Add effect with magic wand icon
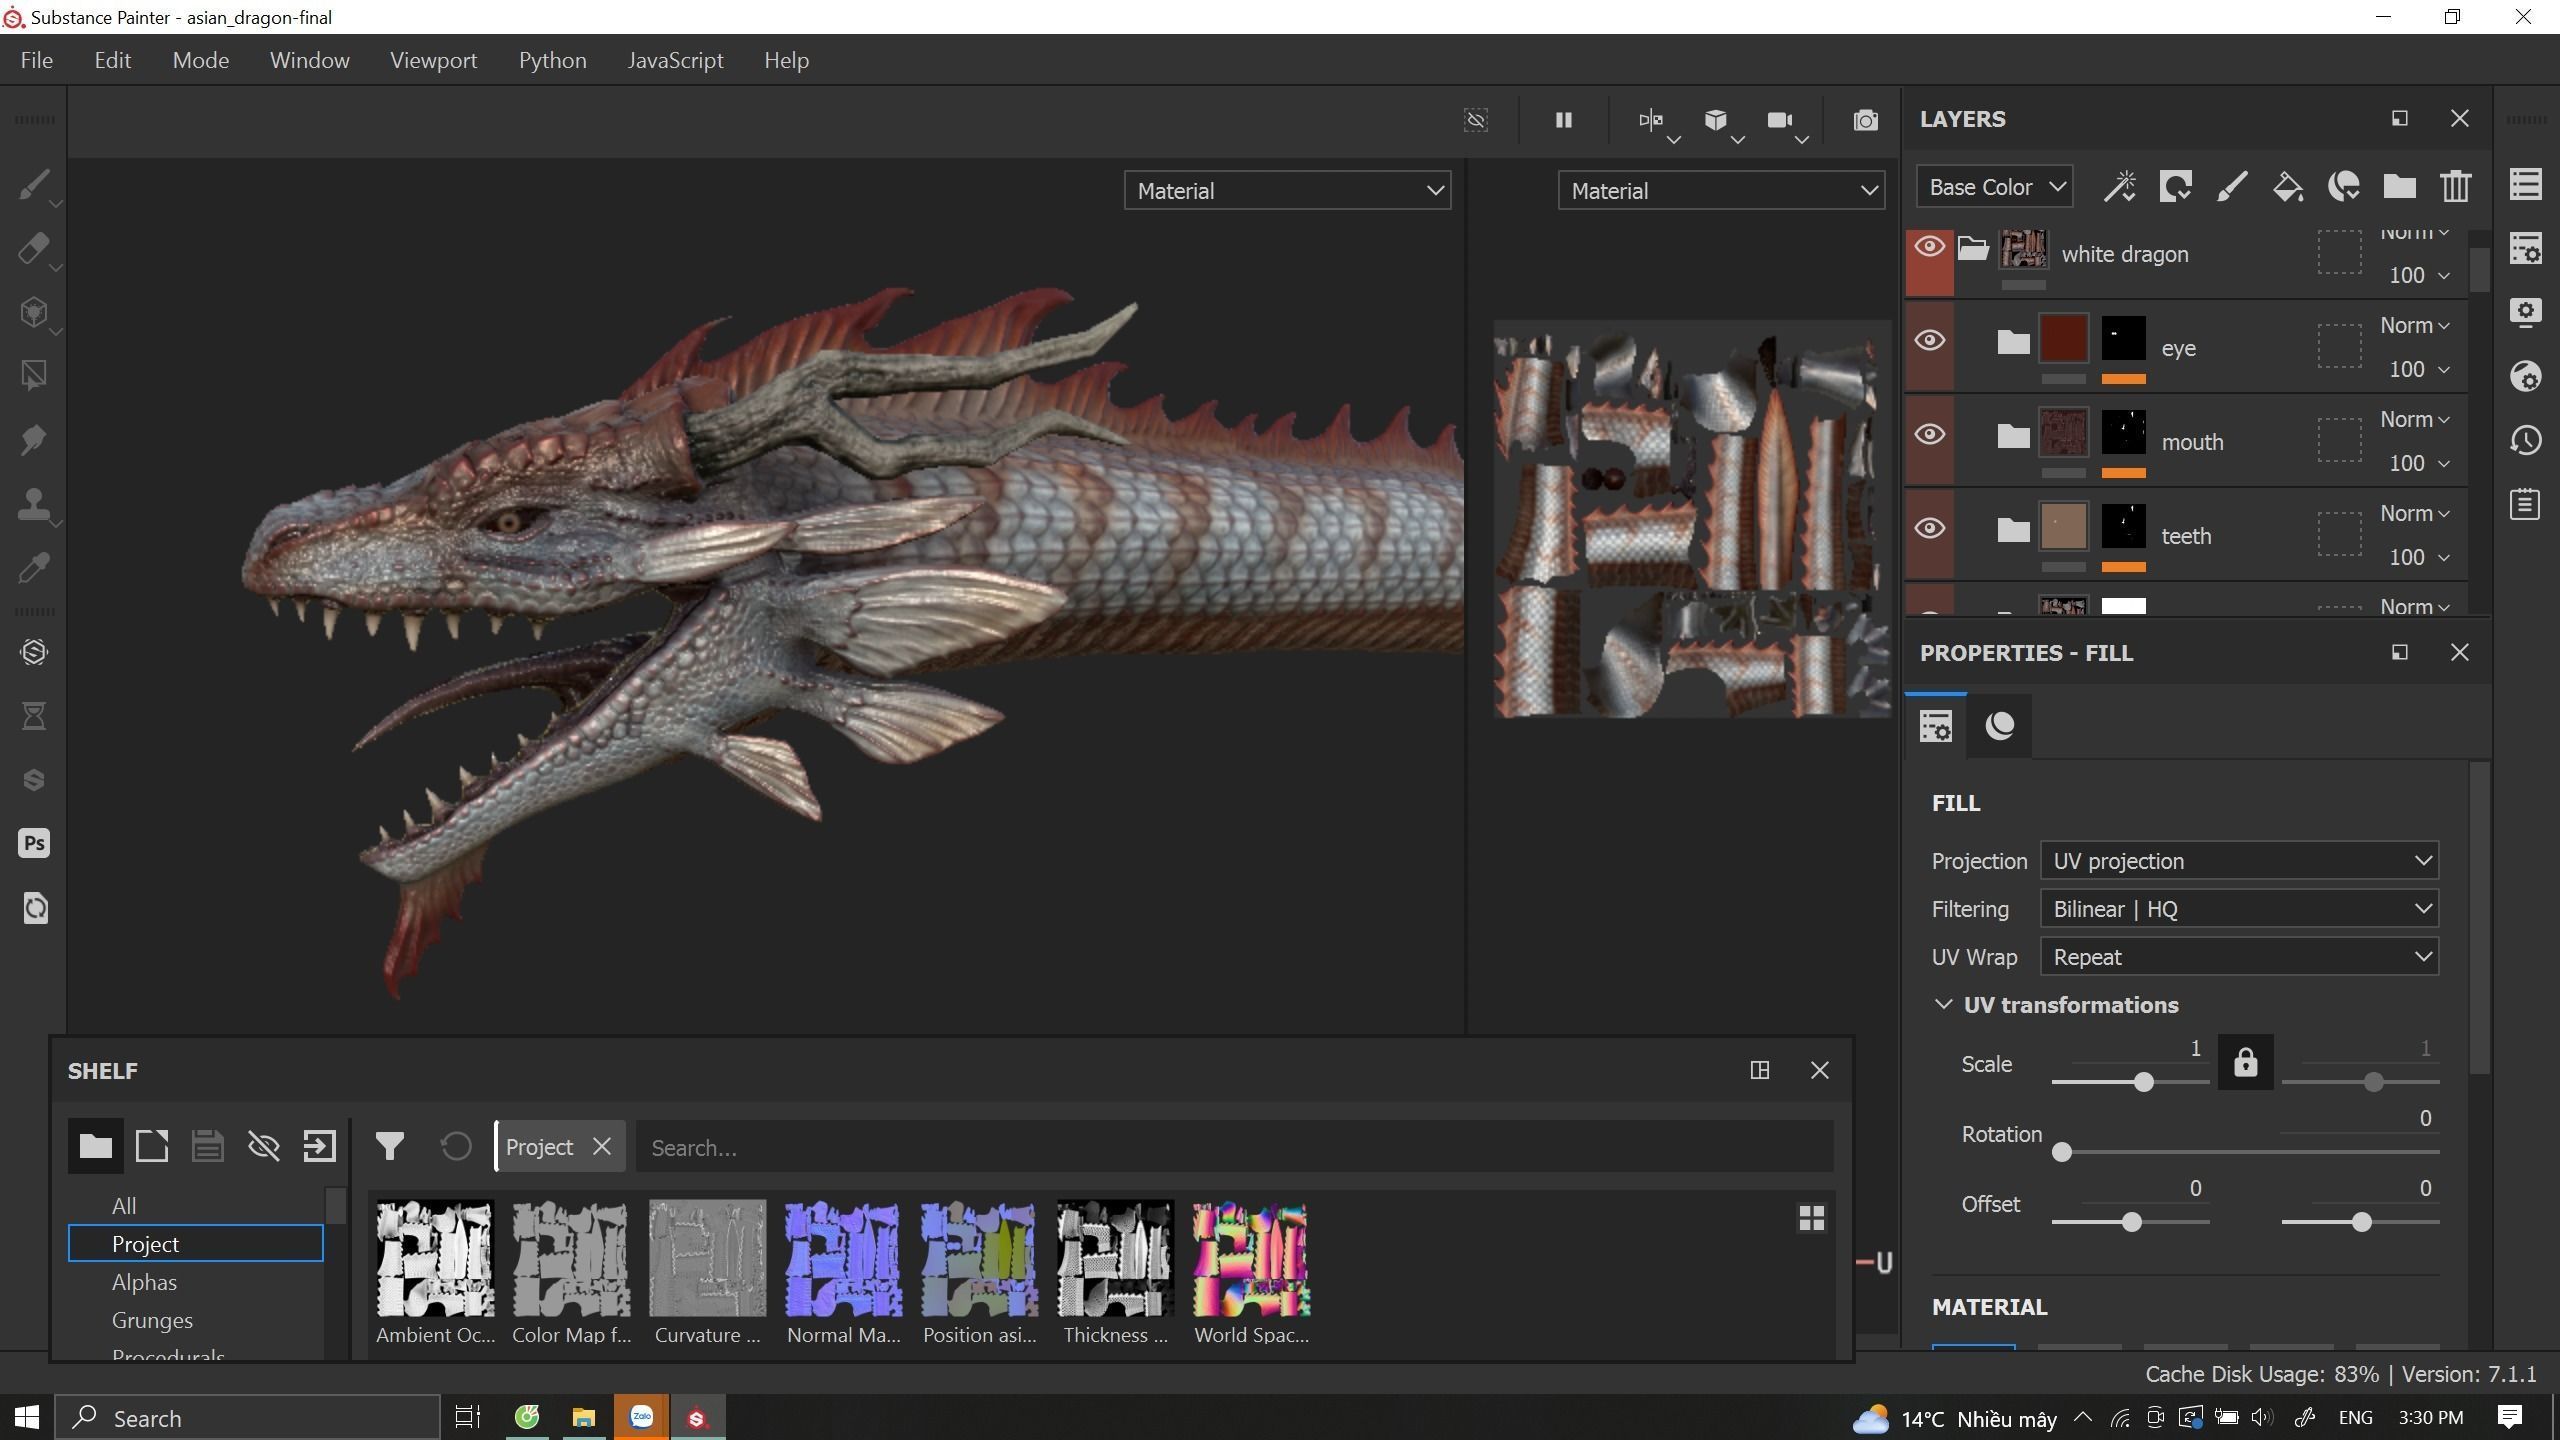This screenshot has height=1440, width=2560. click(2119, 187)
